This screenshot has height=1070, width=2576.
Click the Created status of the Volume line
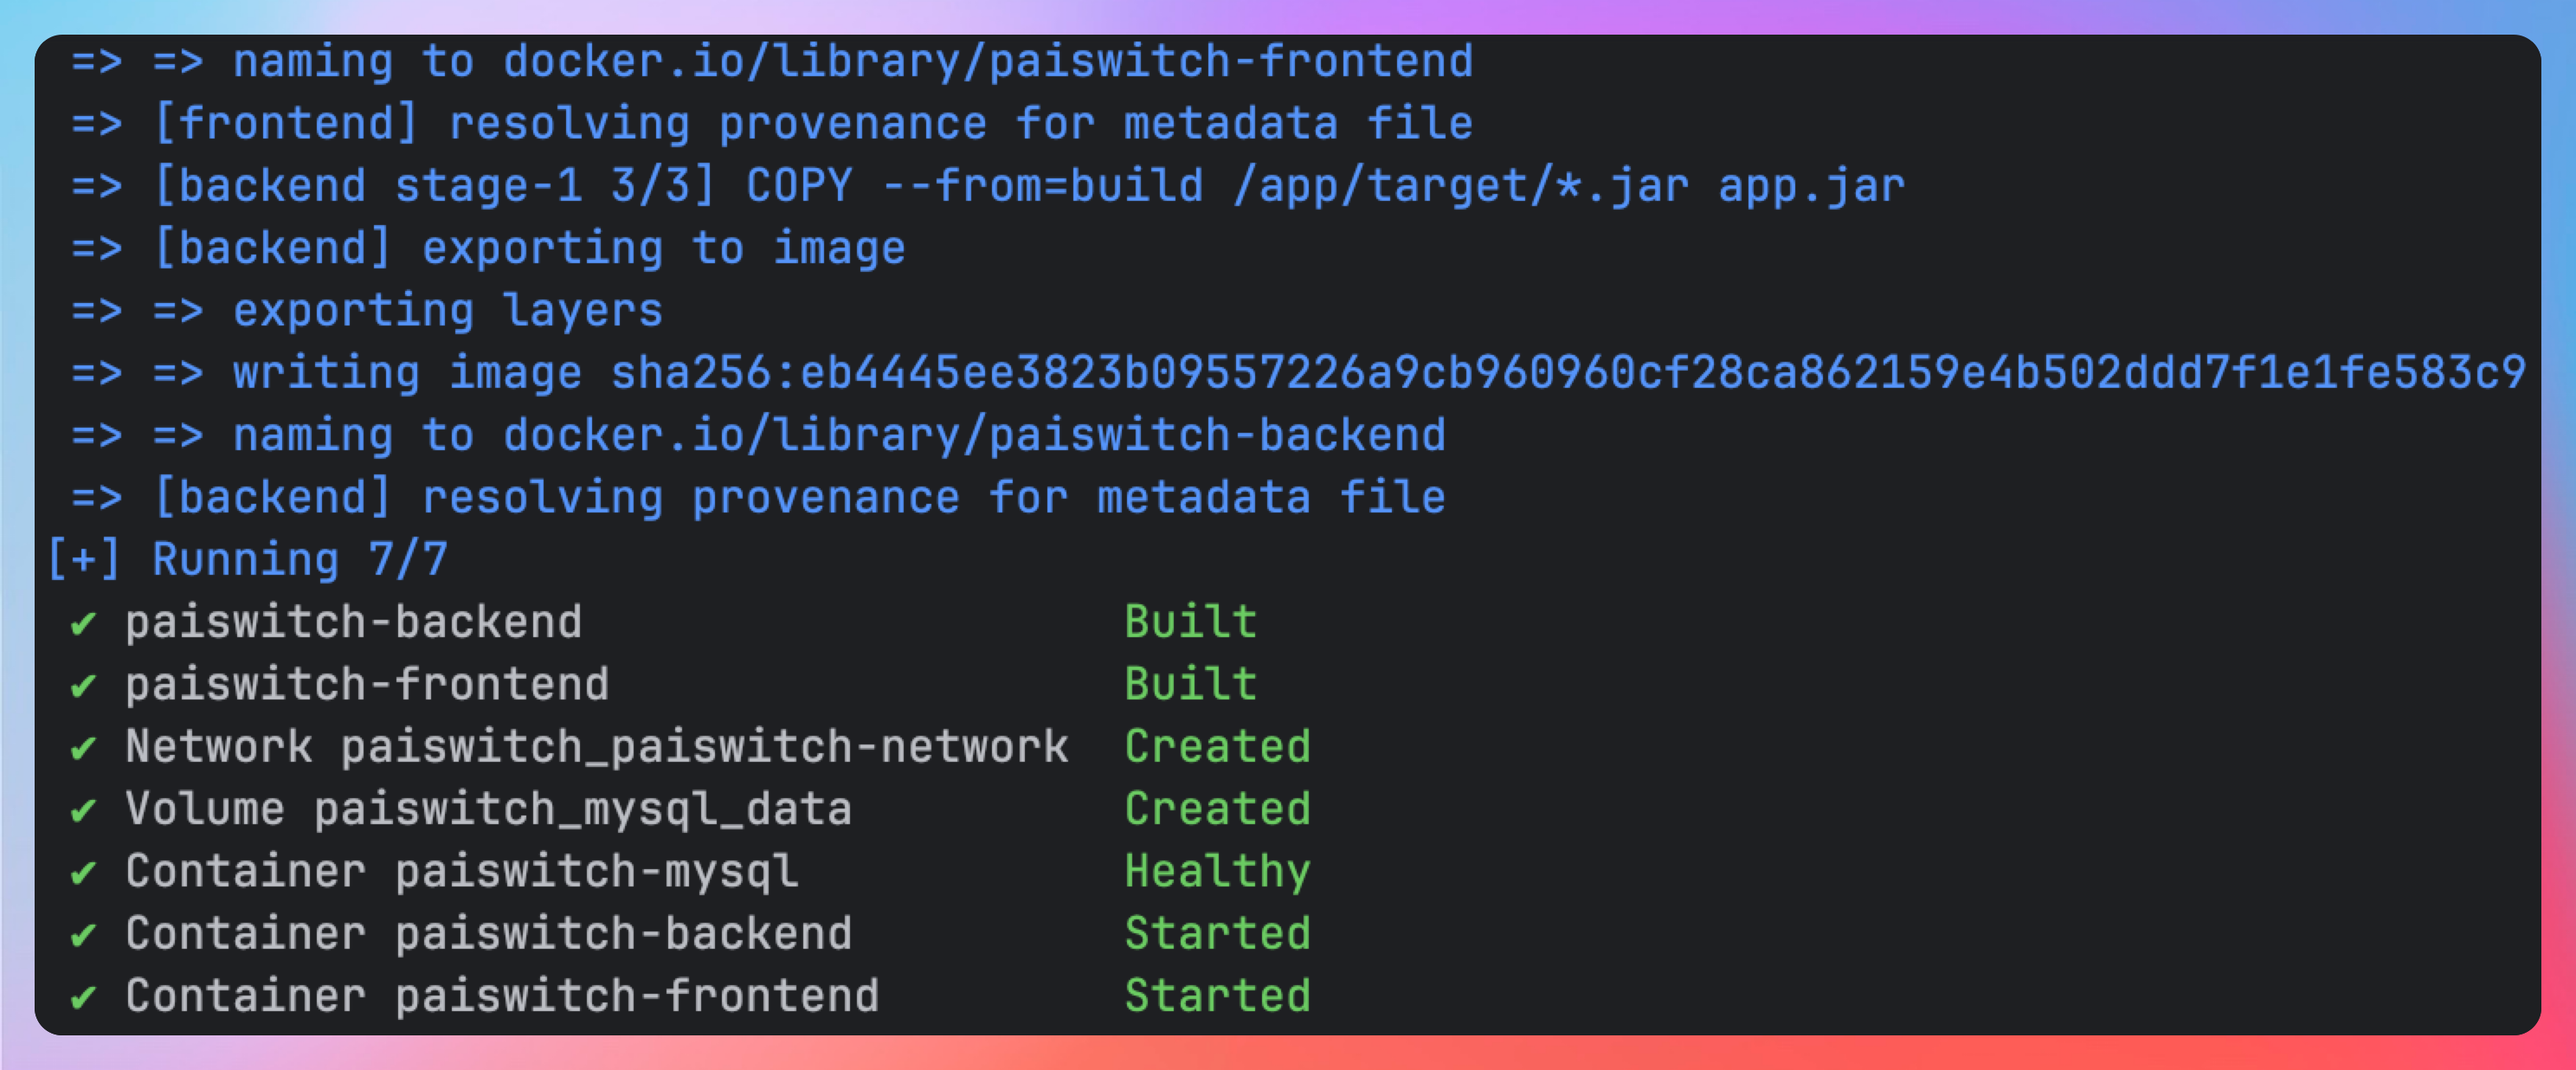pos(1217,809)
